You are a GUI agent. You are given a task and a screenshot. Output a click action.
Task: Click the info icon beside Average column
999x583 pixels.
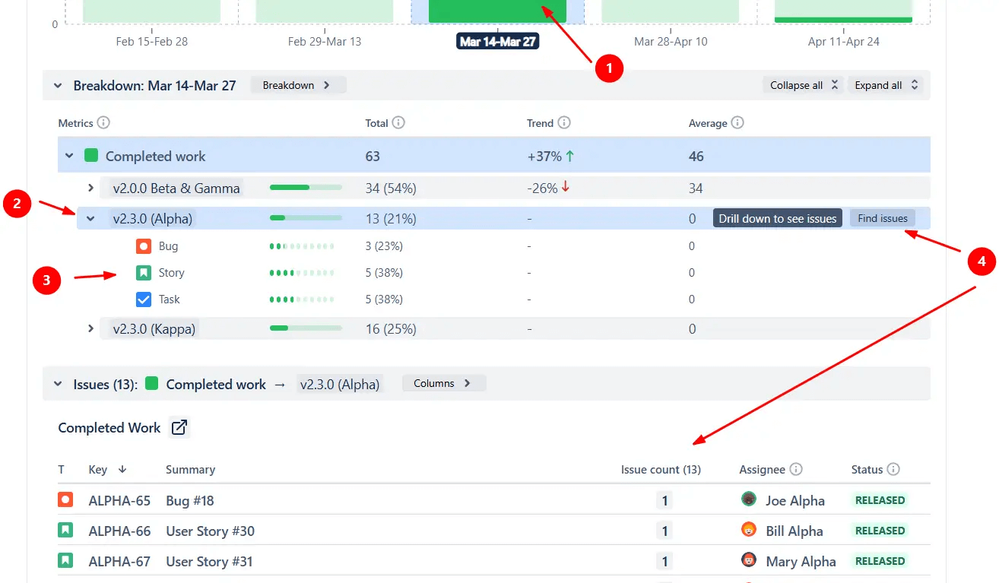tap(737, 122)
